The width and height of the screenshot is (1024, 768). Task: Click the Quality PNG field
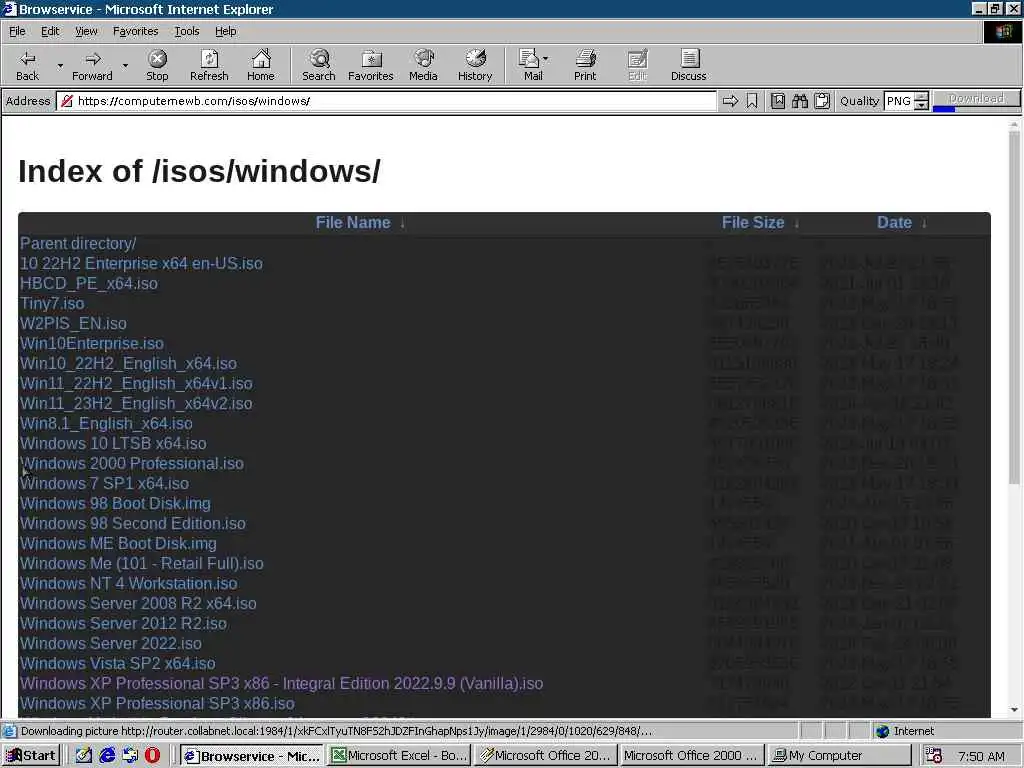(x=899, y=101)
